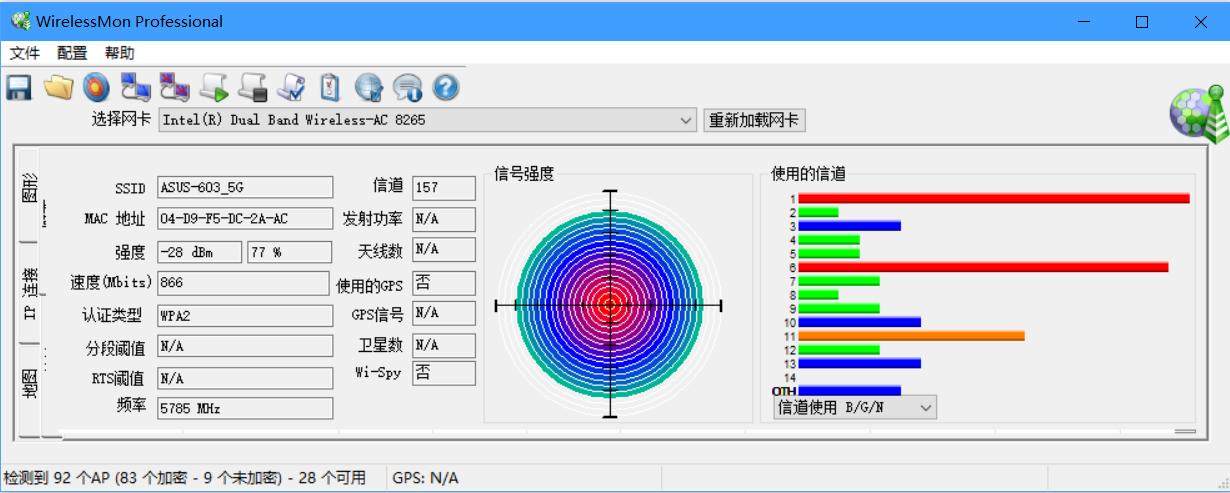Click the blue channel 3 usage bar
The image size is (1230, 493).
tap(849, 226)
